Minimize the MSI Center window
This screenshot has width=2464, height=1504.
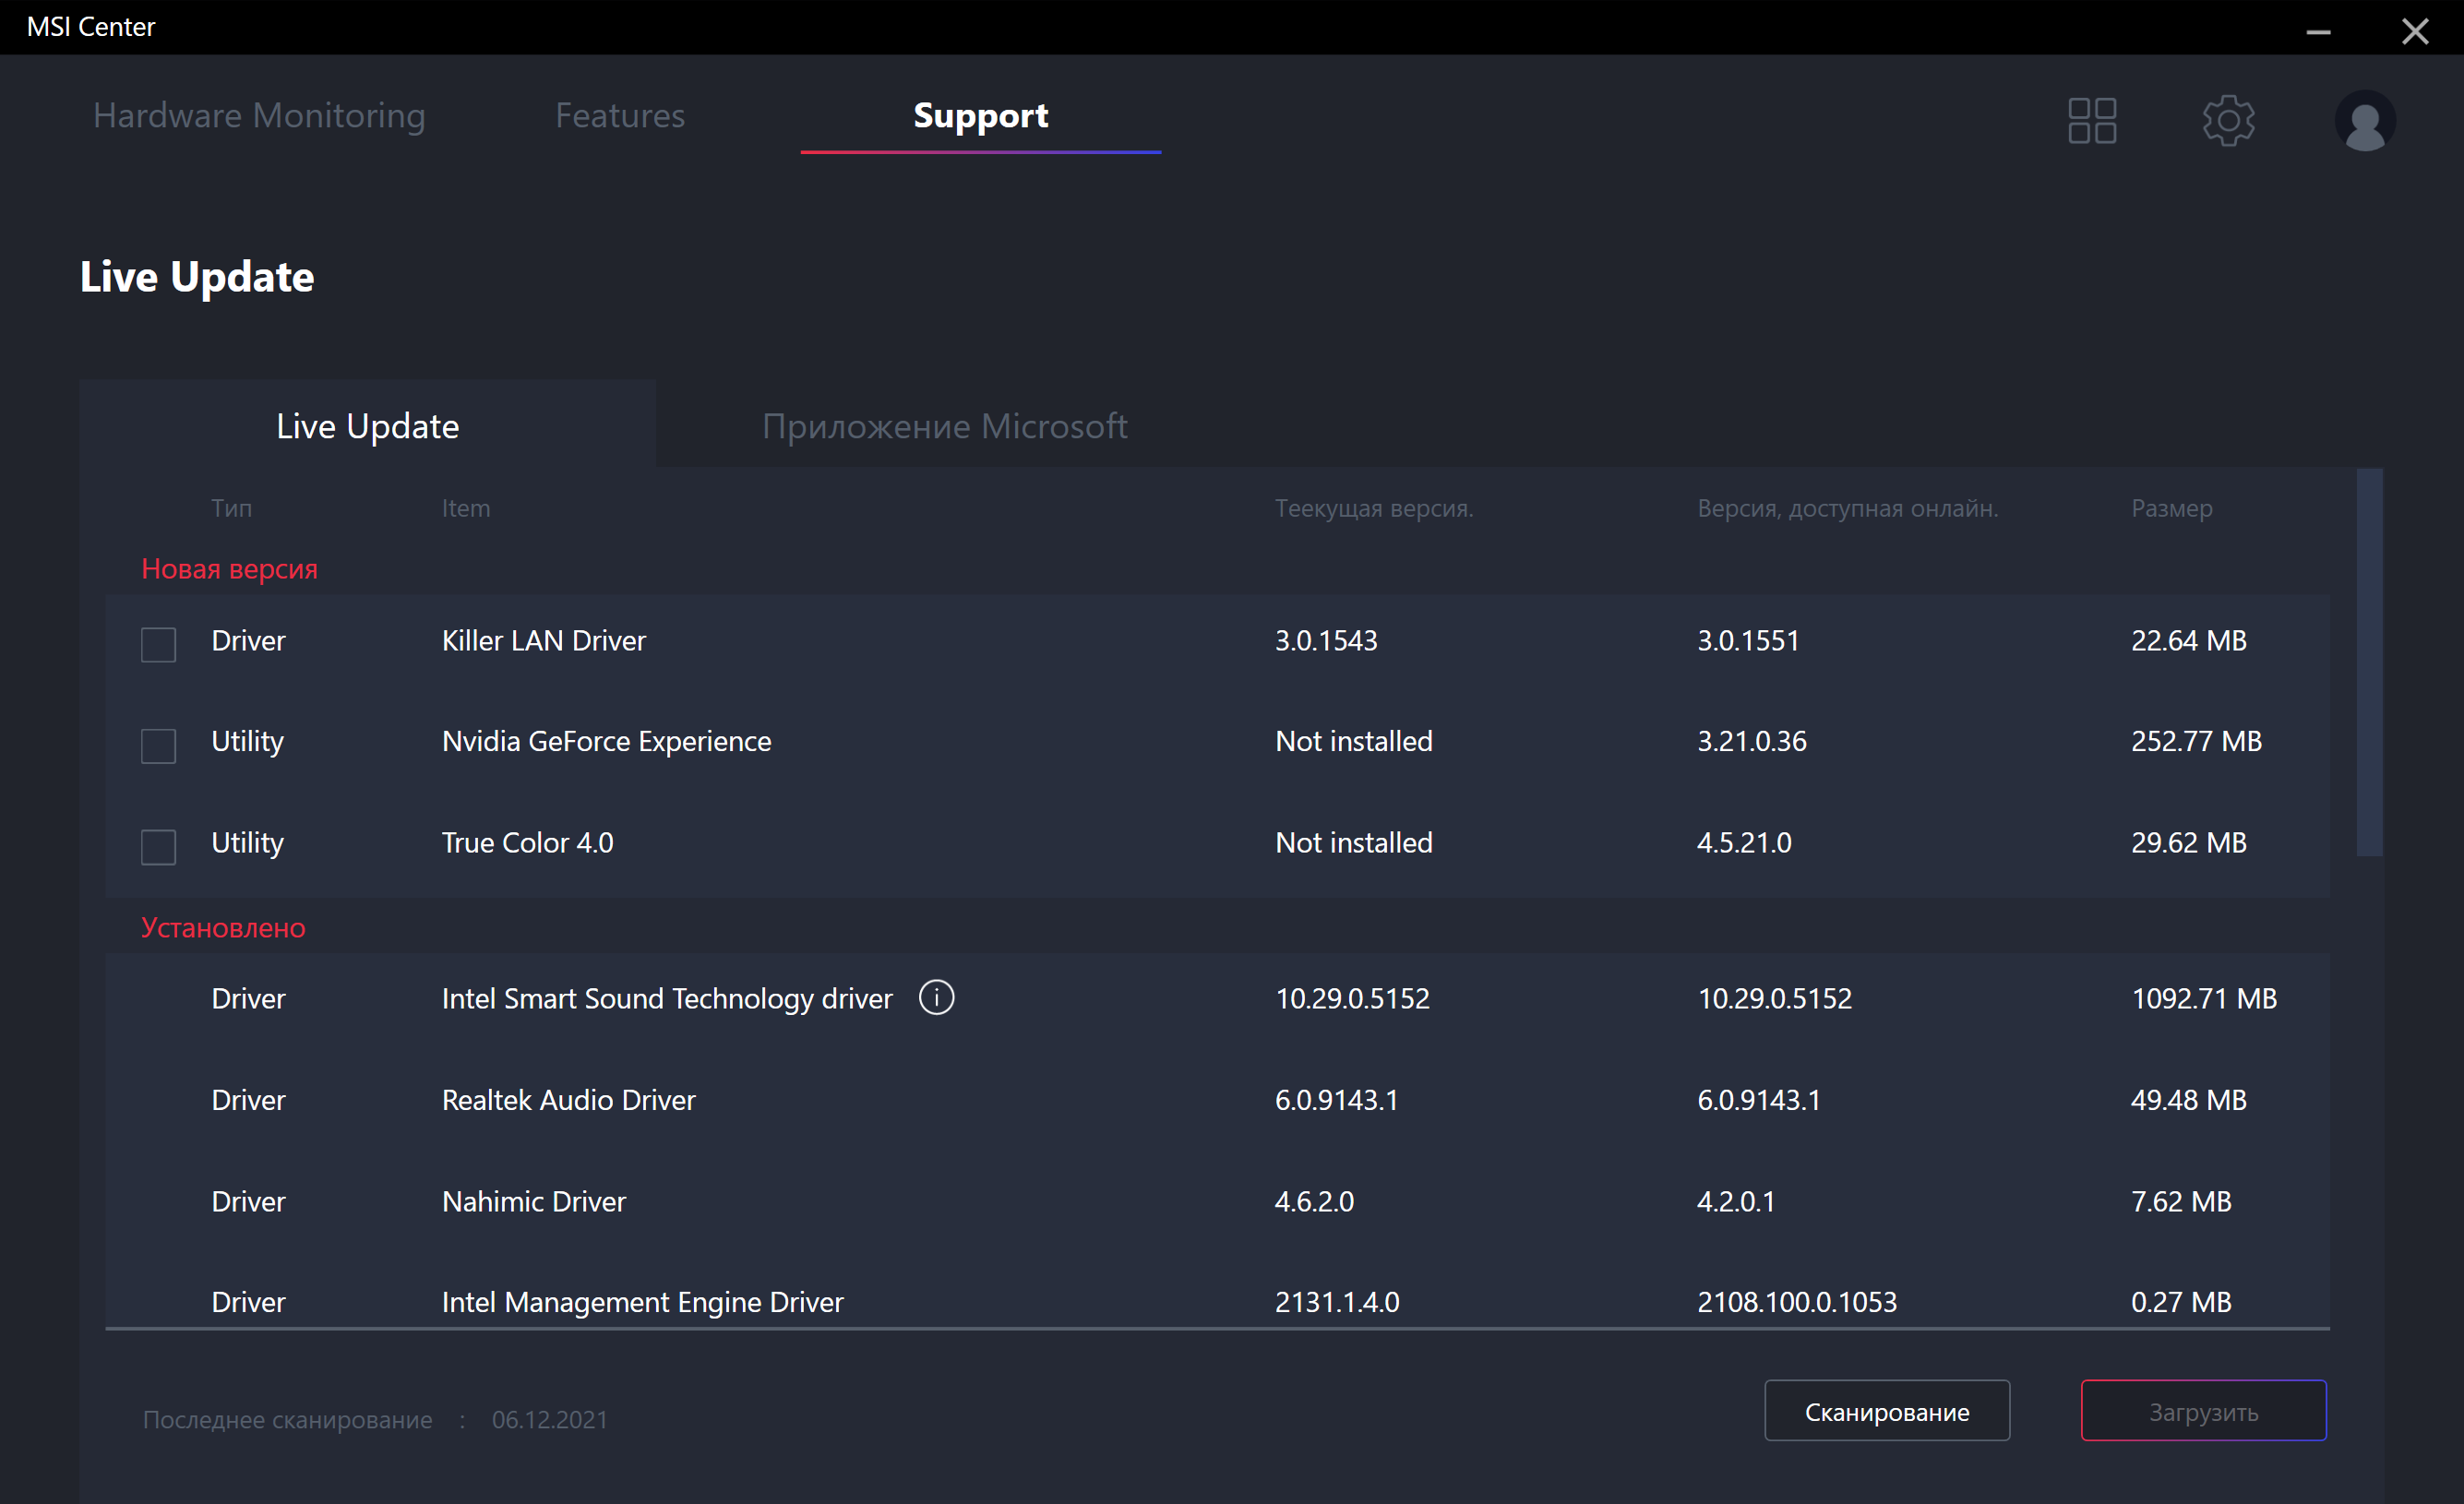[2318, 32]
